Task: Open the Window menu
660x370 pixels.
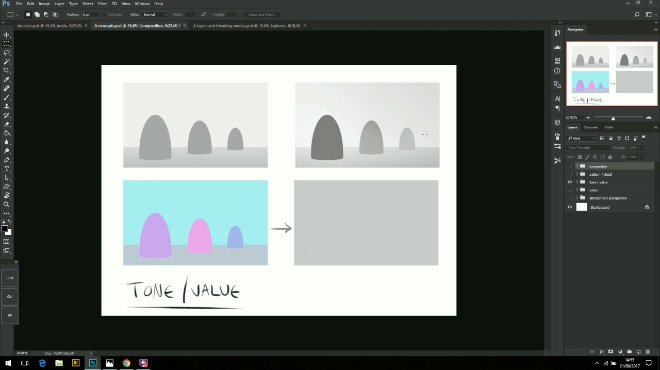Action: point(142,3)
